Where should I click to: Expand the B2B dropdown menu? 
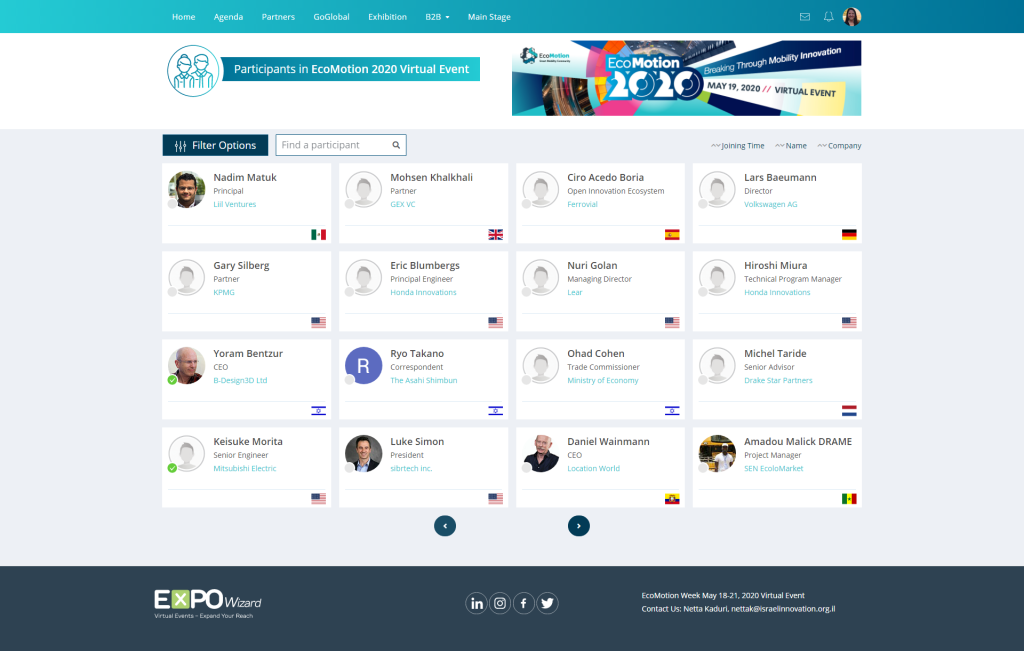(x=437, y=17)
